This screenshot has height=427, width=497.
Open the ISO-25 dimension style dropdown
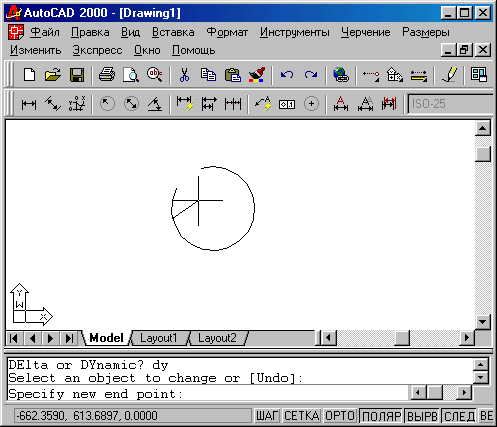point(451,104)
